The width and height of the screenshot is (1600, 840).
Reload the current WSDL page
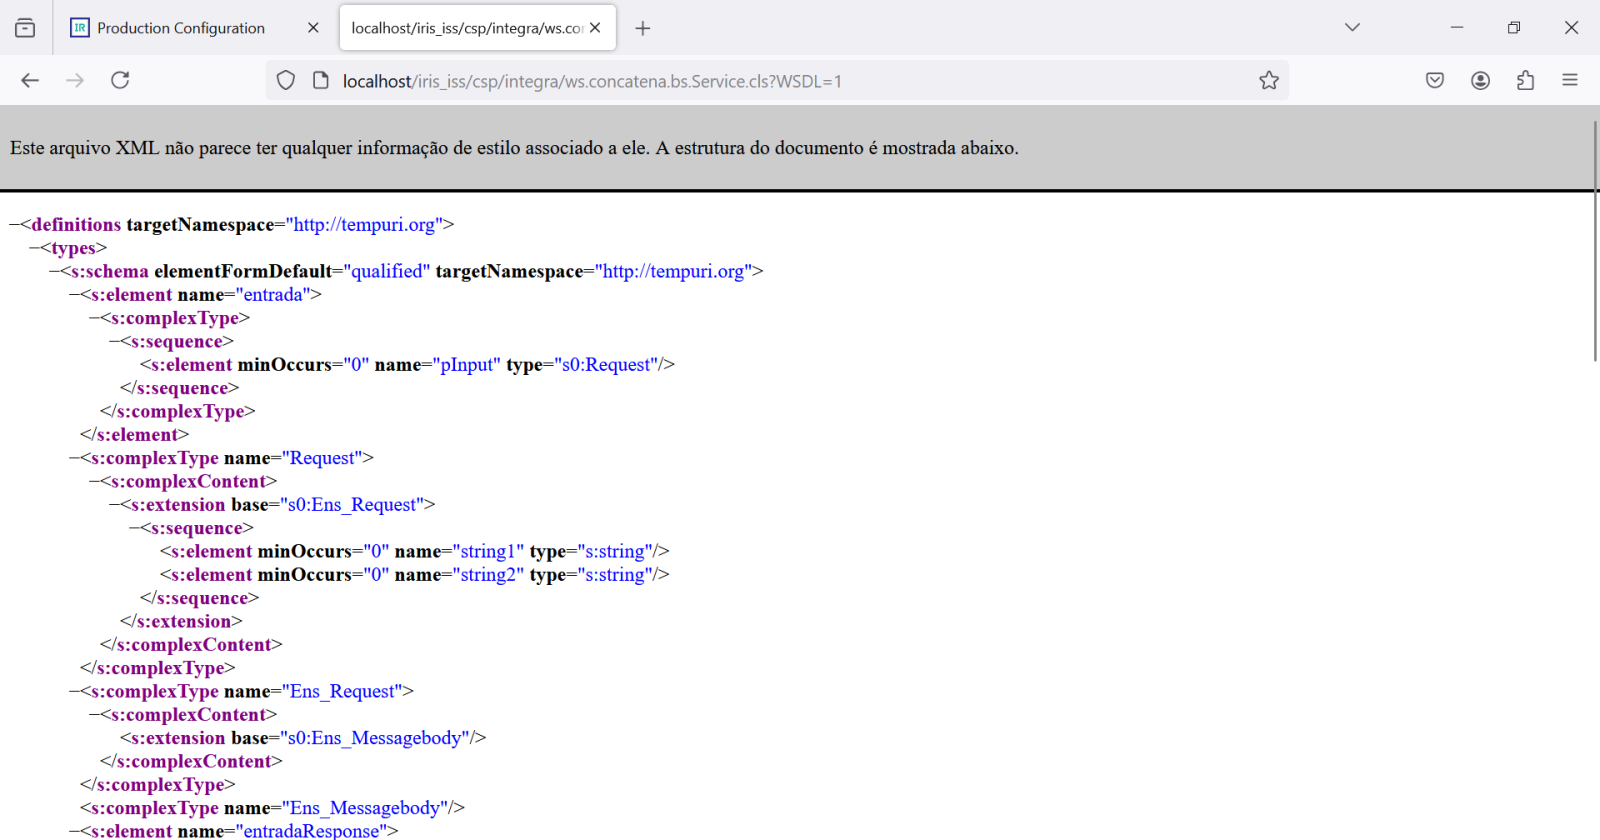[x=120, y=80]
